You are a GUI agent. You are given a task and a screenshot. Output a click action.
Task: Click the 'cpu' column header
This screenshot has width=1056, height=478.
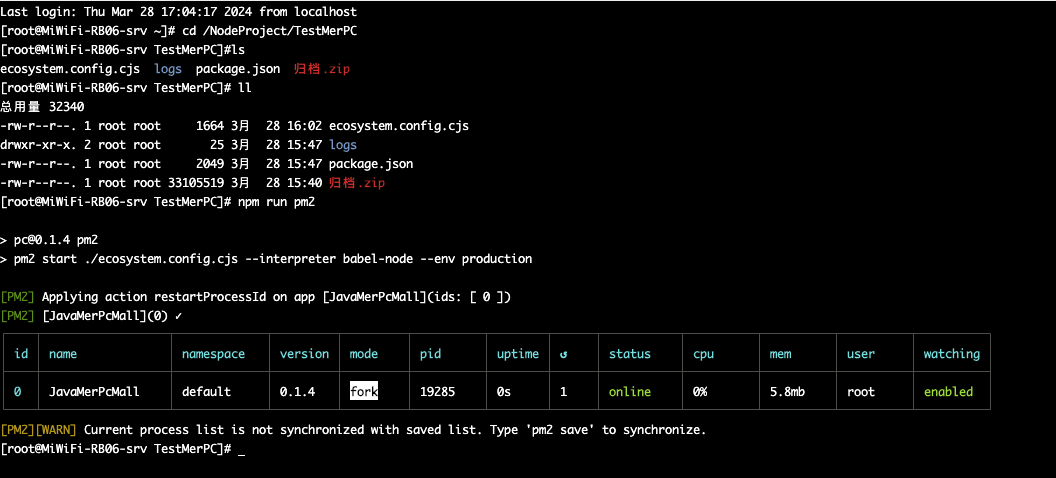click(x=703, y=353)
